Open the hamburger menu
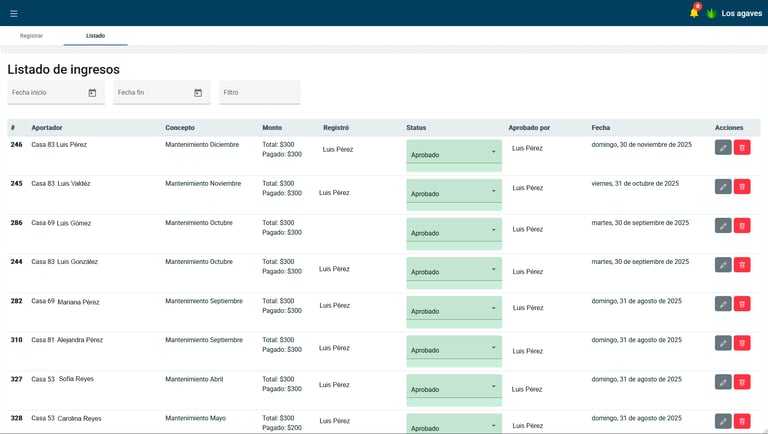This screenshot has width=768, height=434. point(14,13)
